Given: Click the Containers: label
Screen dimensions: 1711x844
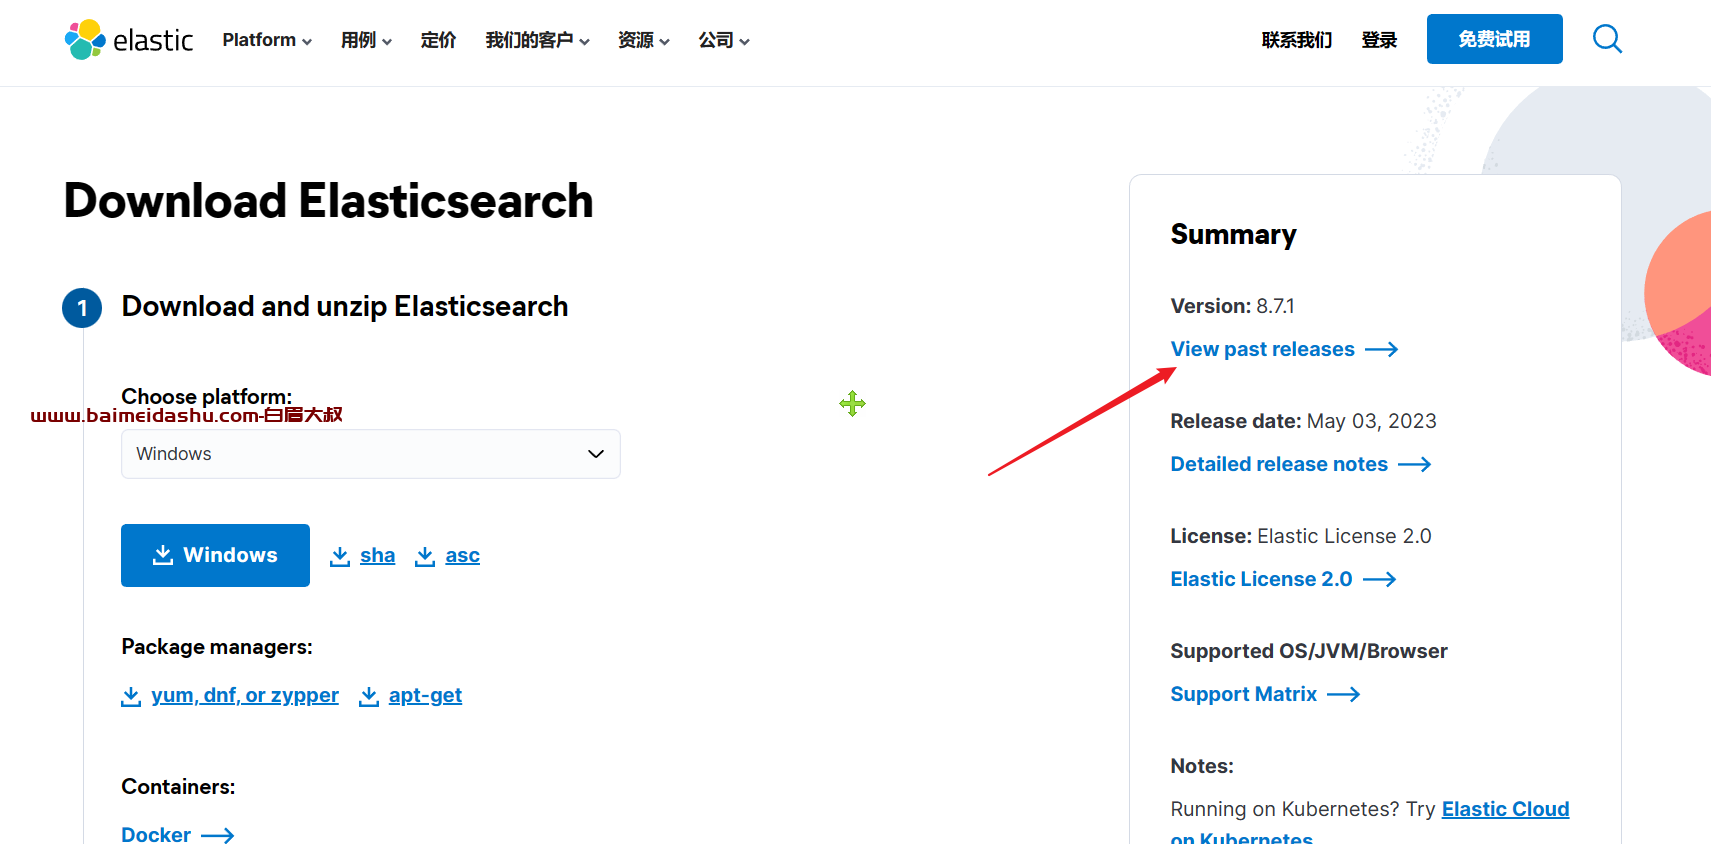Looking at the screenshot, I should pos(178,787).
